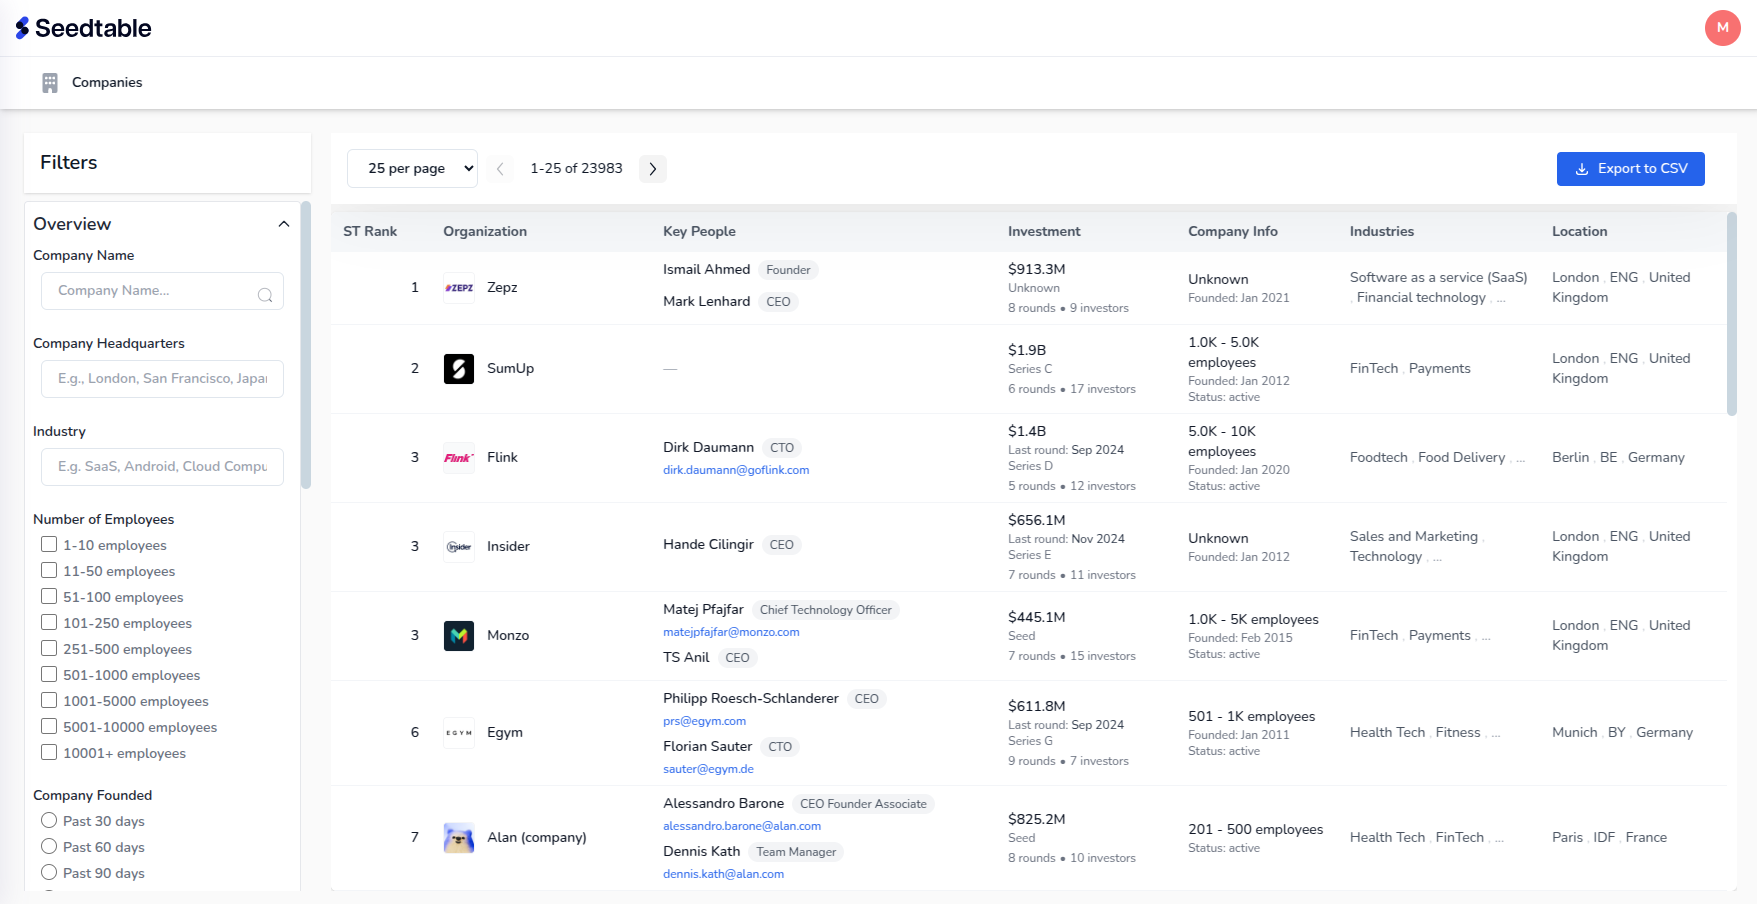Screen dimensions: 1757x904
Task: Click the Egym company logo
Action: (459, 733)
